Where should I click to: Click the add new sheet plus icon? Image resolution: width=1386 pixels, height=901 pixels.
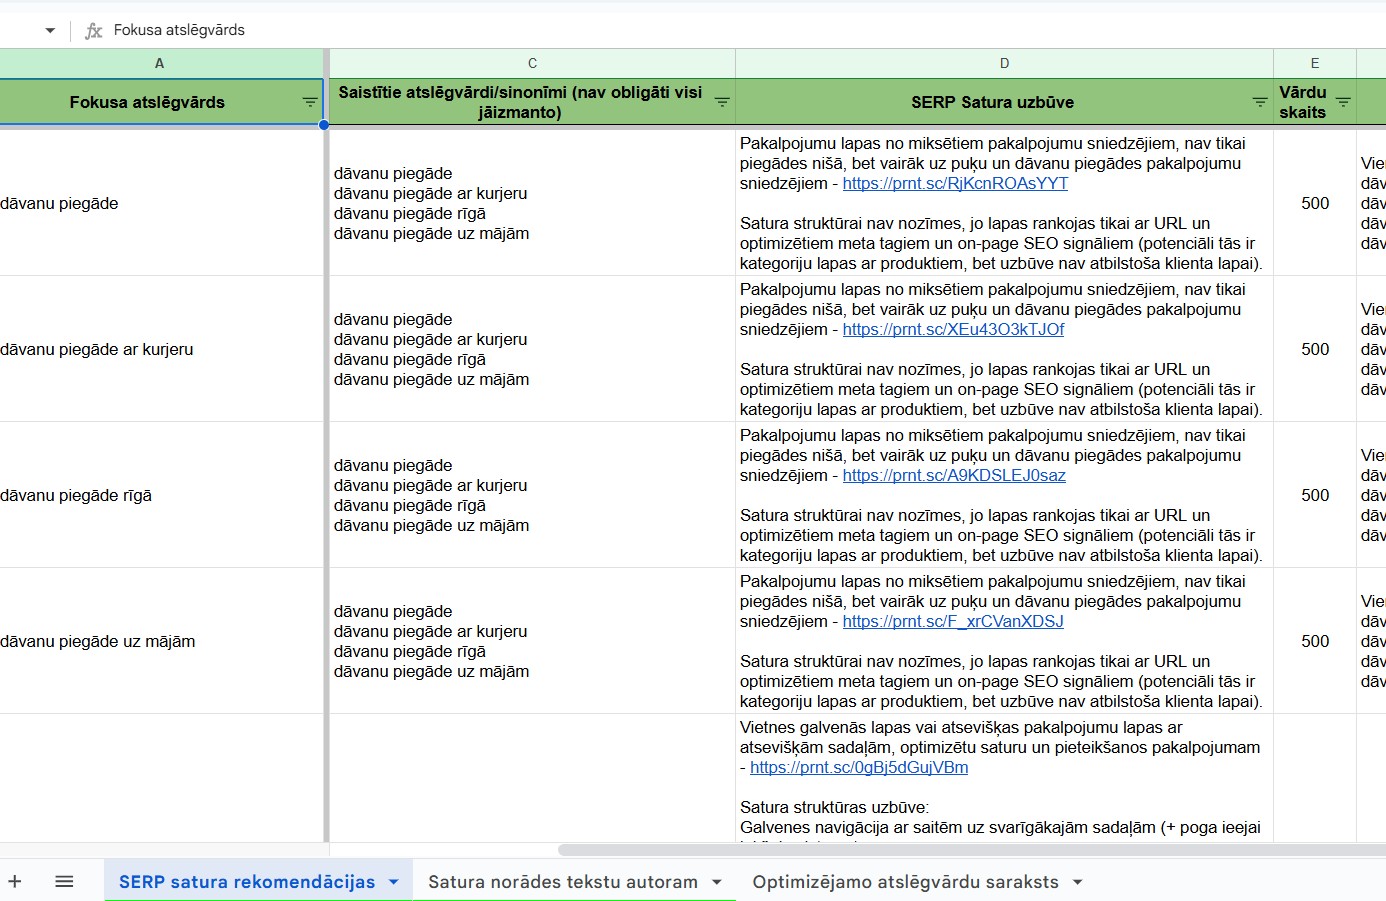(15, 881)
